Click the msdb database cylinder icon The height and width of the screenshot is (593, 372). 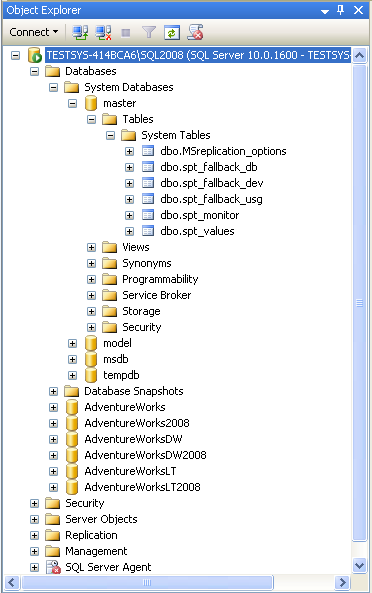[91, 359]
